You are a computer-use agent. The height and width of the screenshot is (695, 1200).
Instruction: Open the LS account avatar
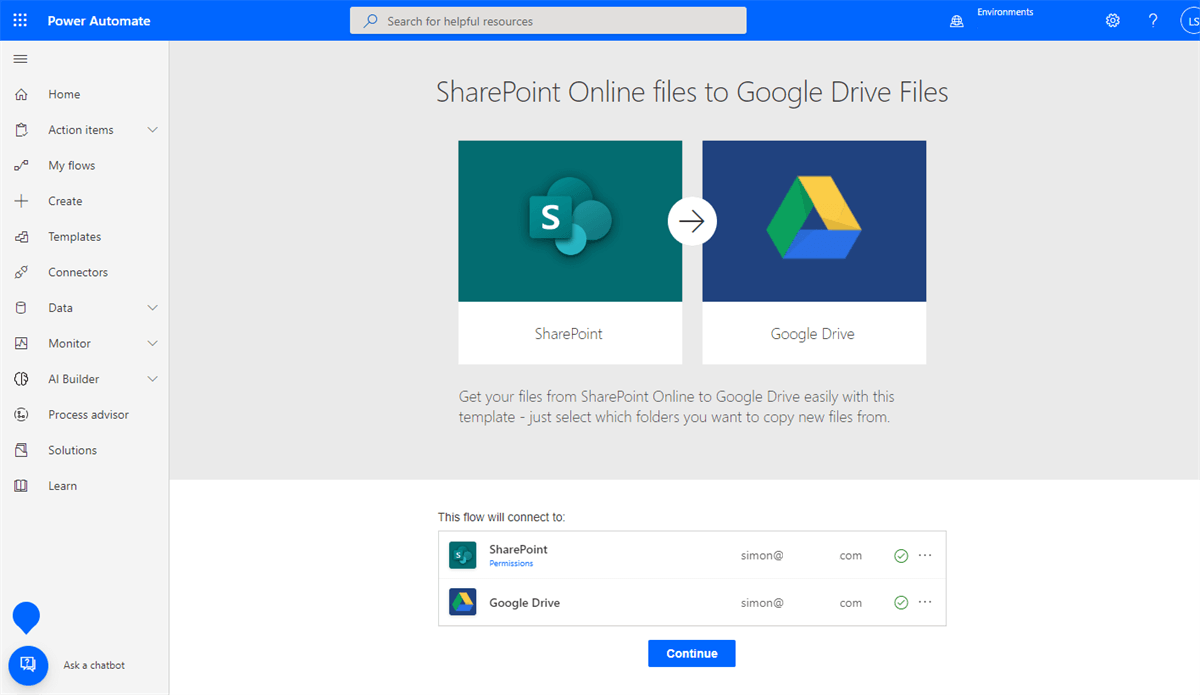click(1189, 20)
